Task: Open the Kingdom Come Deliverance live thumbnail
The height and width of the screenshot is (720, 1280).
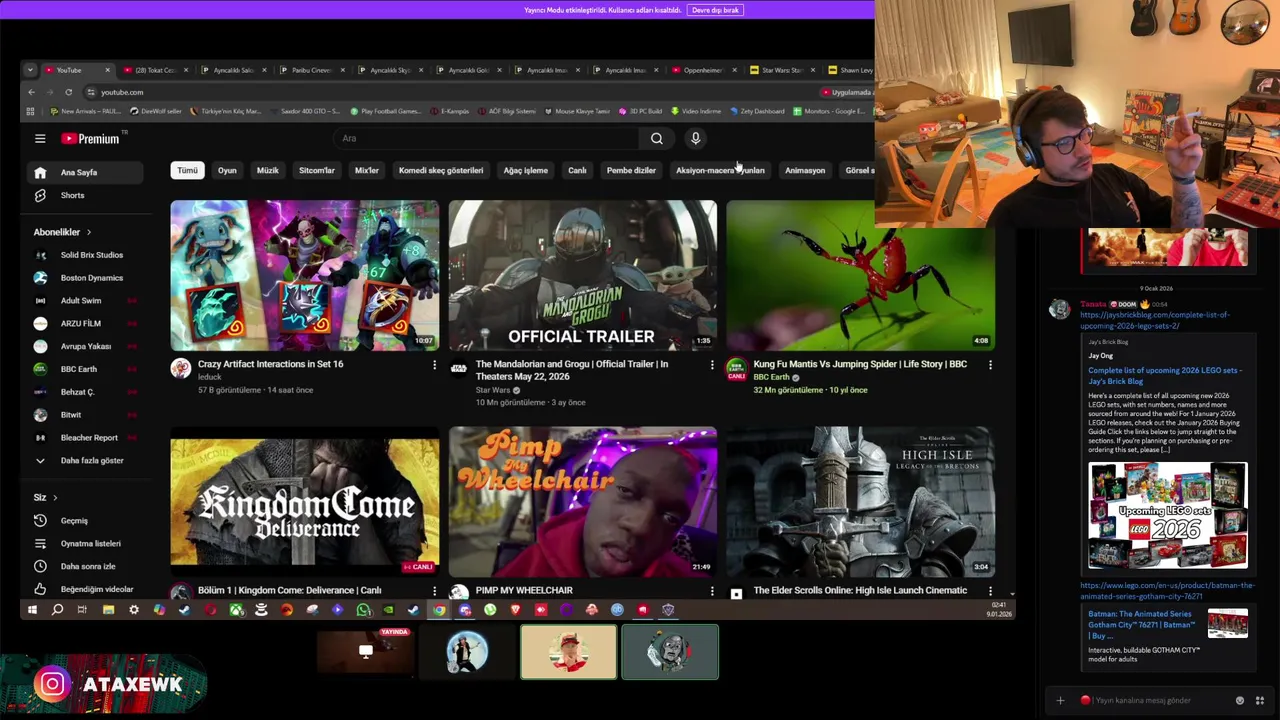Action: [304, 501]
